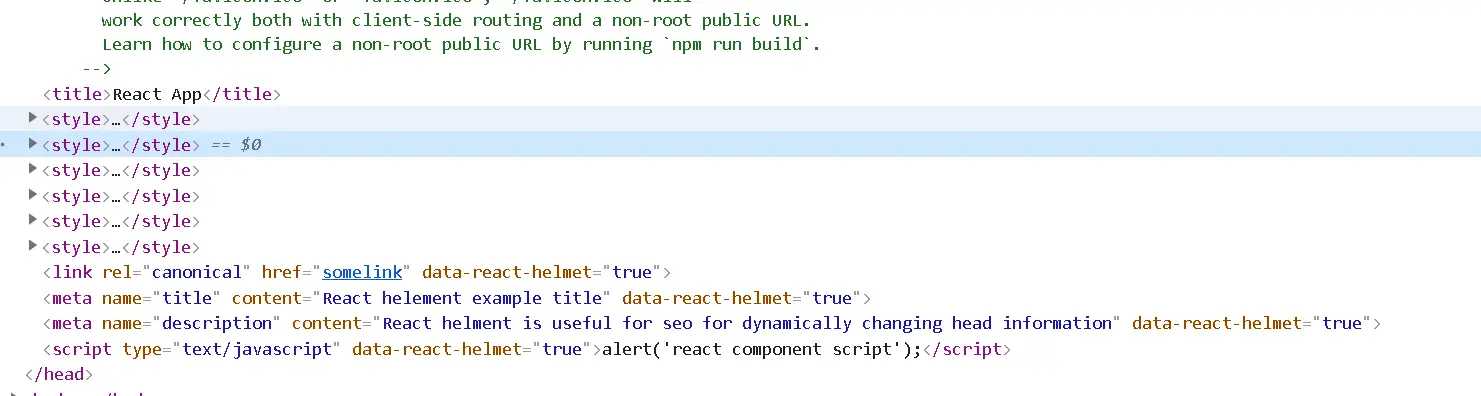
Task: Click the closing </script> tag
Action: (x=966, y=349)
